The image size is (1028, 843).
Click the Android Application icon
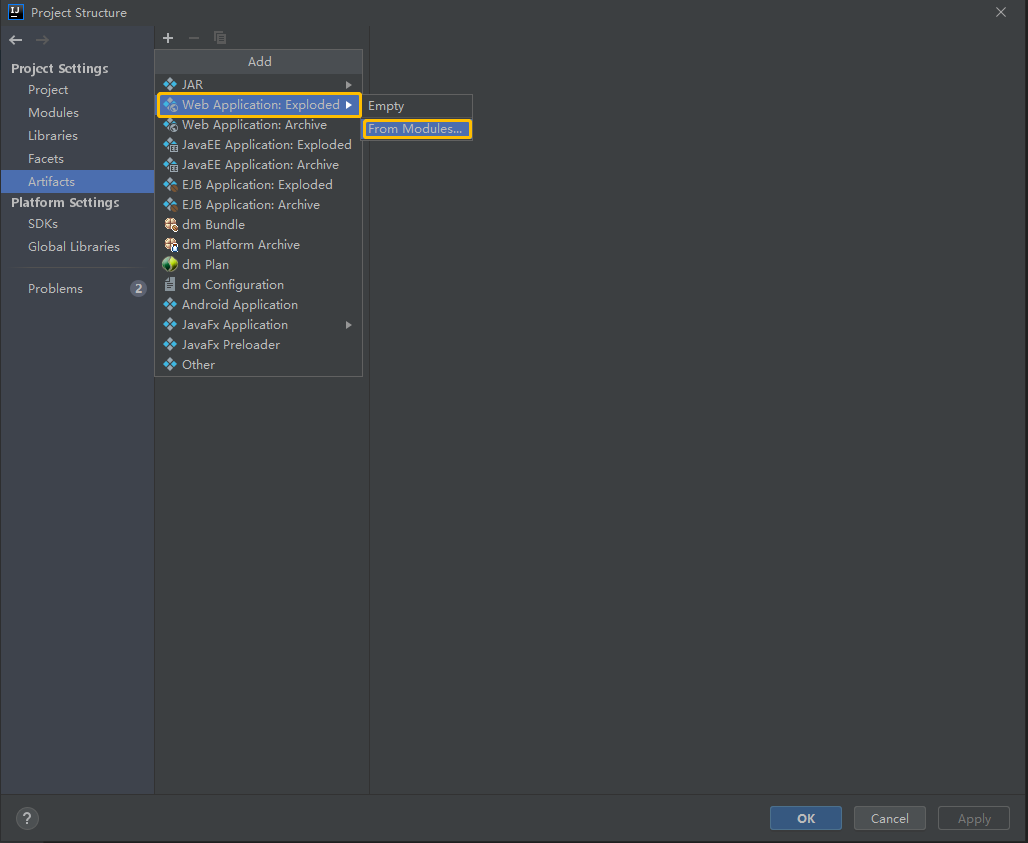pyautogui.click(x=170, y=304)
